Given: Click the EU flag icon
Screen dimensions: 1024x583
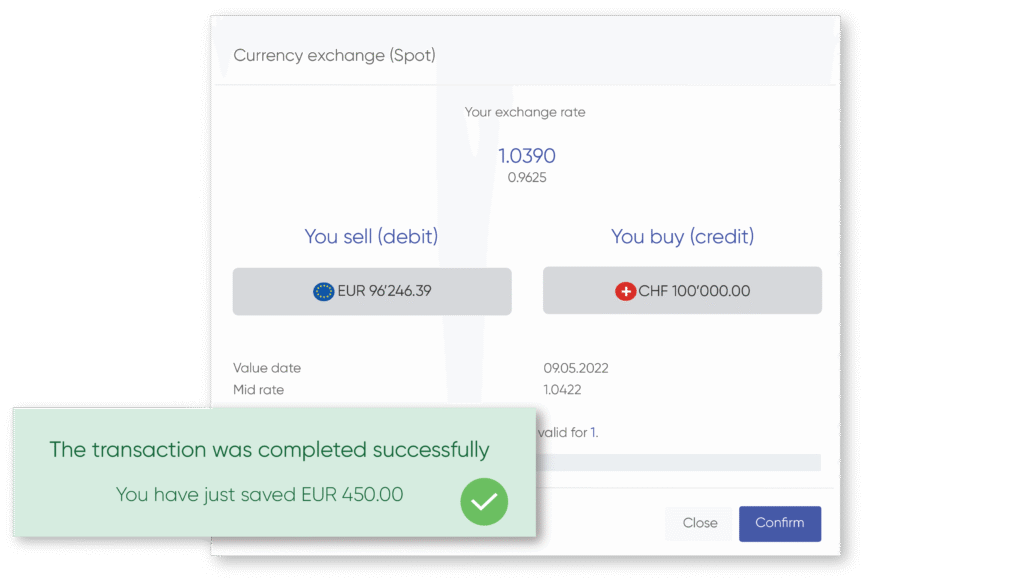Looking at the screenshot, I should (x=323, y=291).
